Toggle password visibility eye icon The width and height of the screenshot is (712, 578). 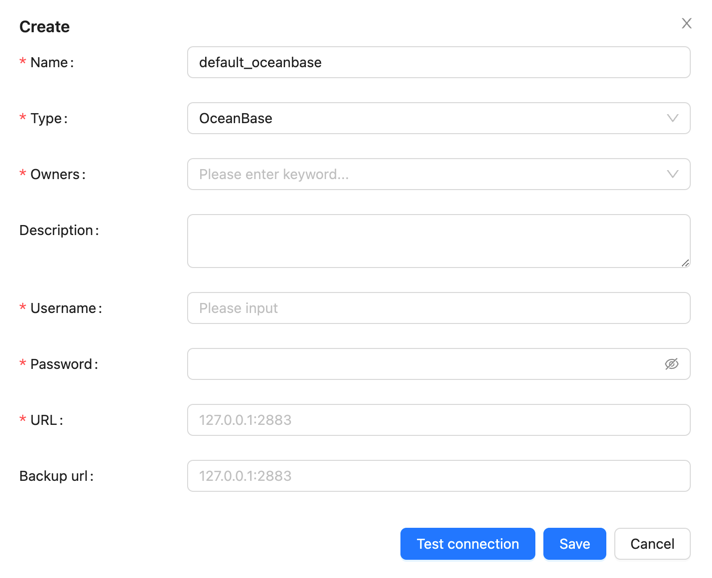pyautogui.click(x=672, y=364)
